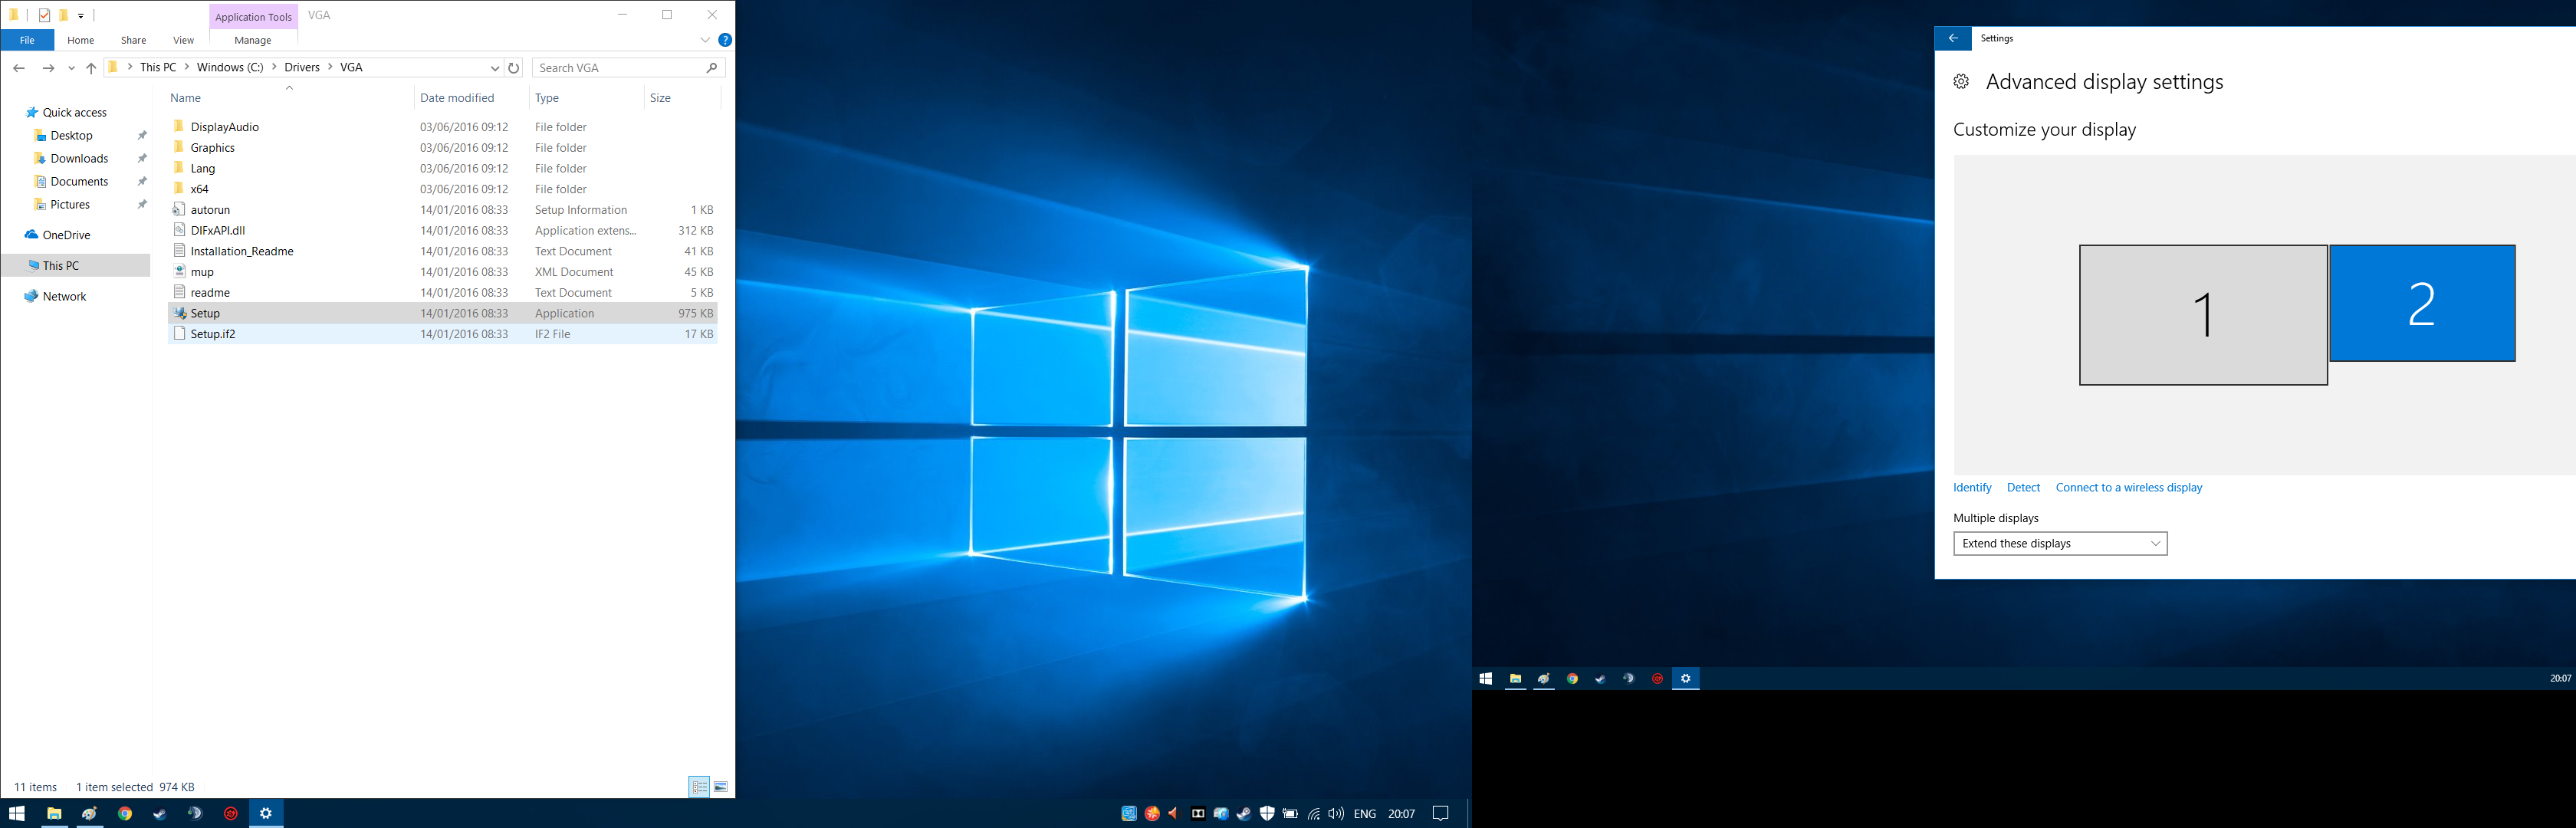This screenshot has height=828, width=2576.
Task: Click the Settings back arrow
Action: 1953,38
